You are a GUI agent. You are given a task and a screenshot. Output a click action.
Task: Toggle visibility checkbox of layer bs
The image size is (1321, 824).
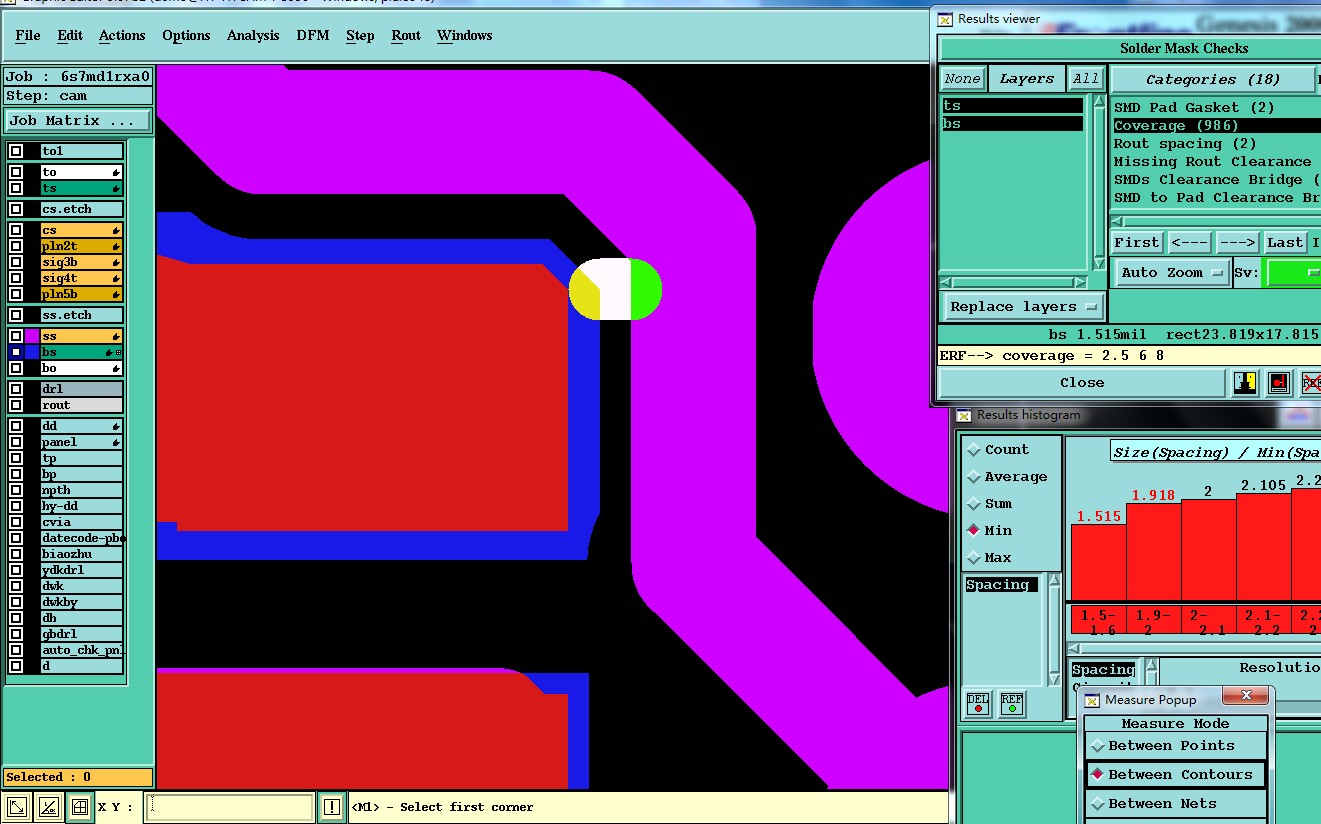[16, 352]
